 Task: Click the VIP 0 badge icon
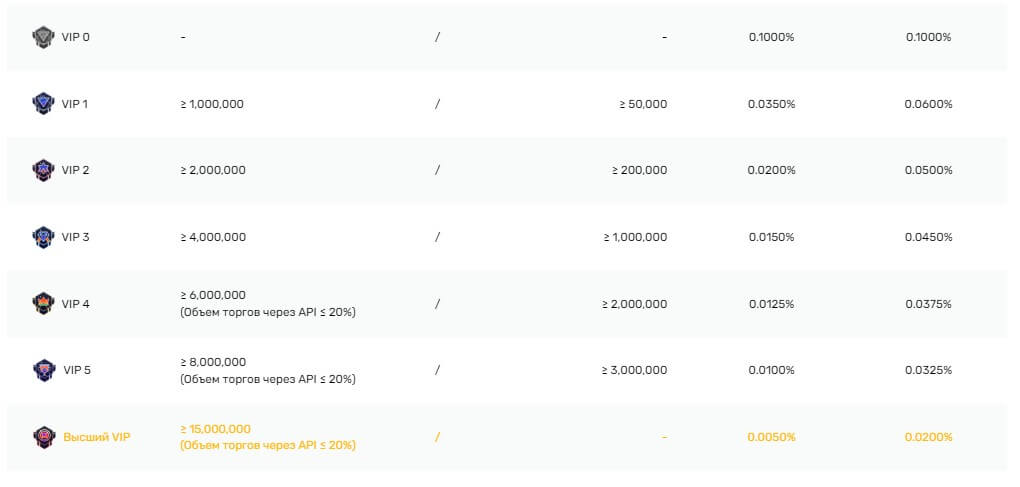click(42, 37)
